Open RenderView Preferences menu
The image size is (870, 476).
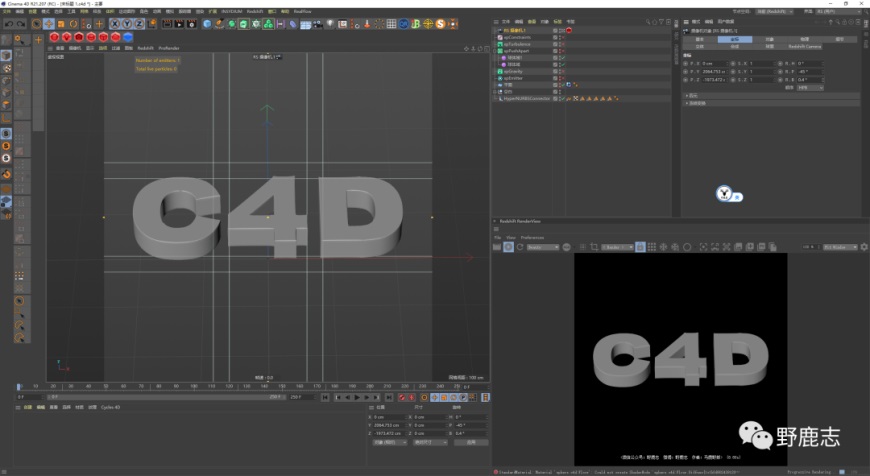(x=532, y=237)
